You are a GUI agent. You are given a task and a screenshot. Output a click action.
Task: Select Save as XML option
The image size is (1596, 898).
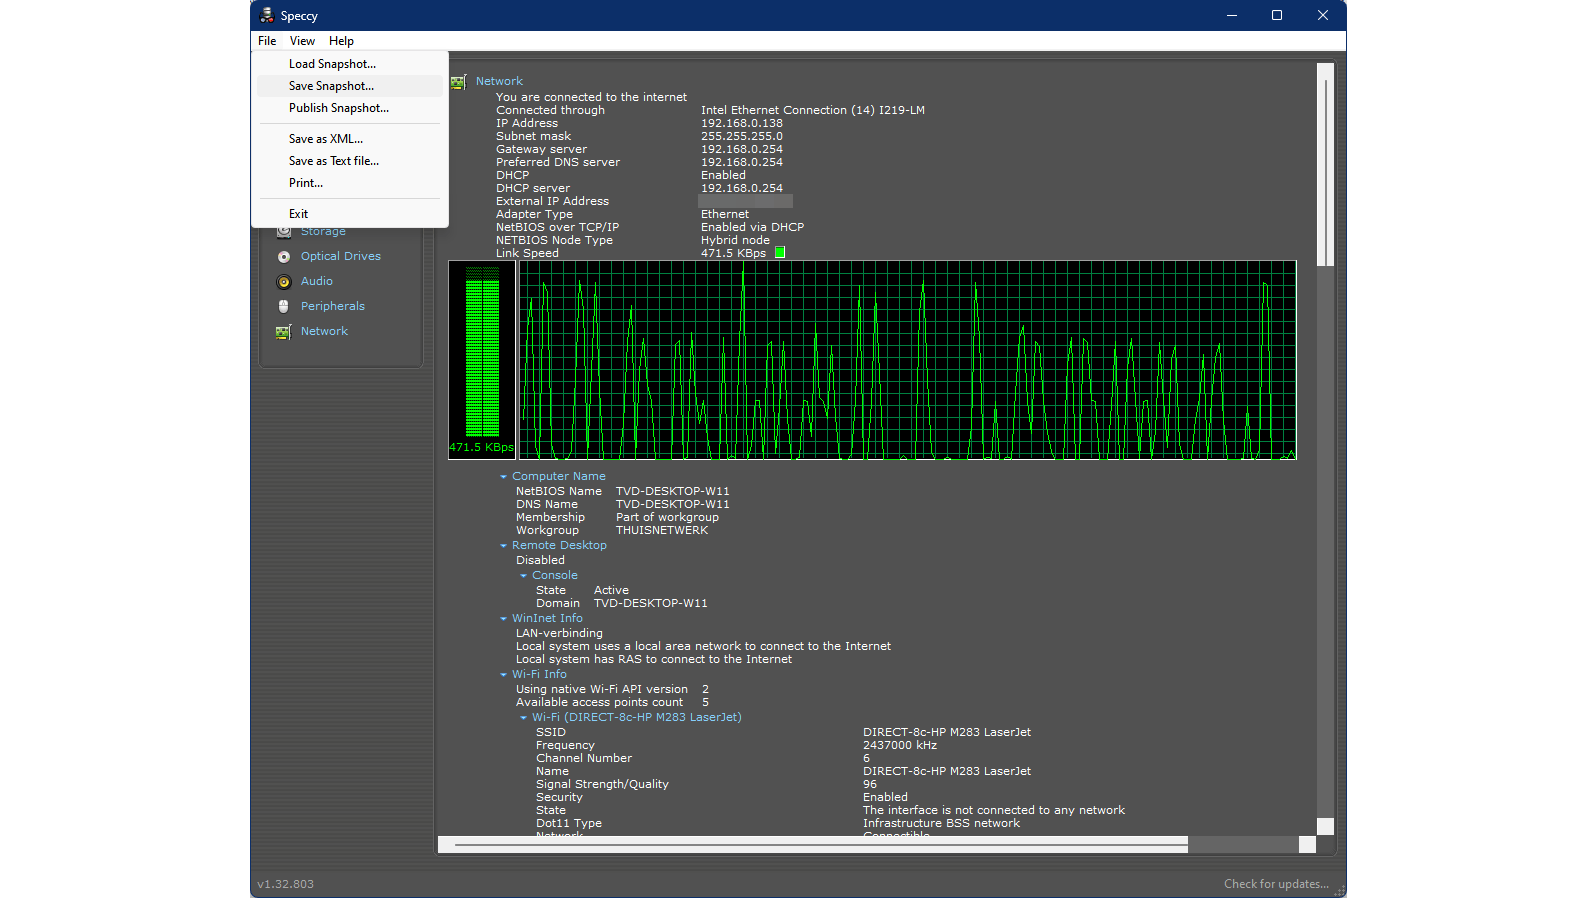tap(326, 139)
